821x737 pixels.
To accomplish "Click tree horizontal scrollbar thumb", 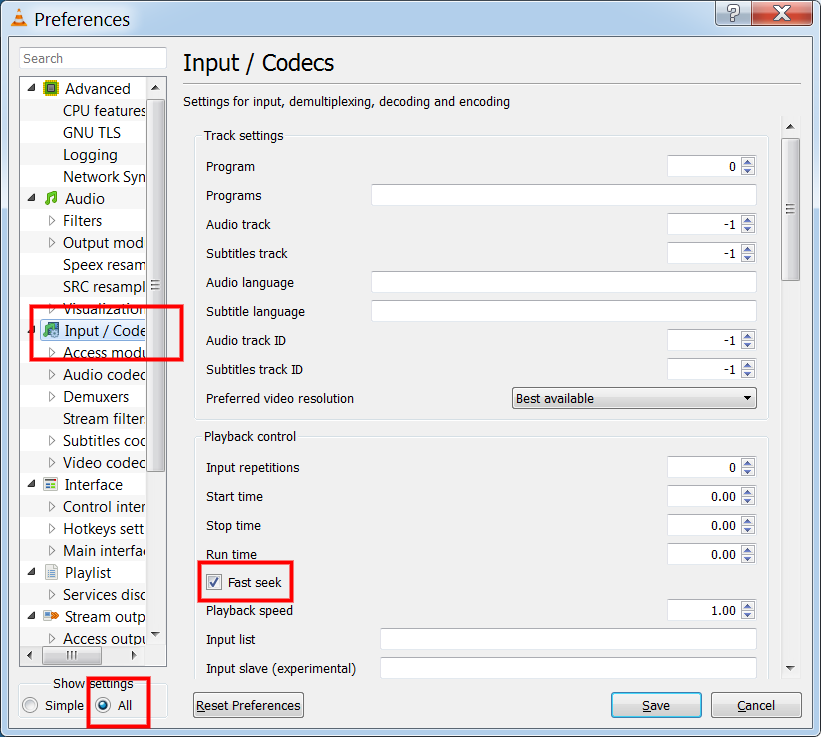I will click(x=72, y=655).
